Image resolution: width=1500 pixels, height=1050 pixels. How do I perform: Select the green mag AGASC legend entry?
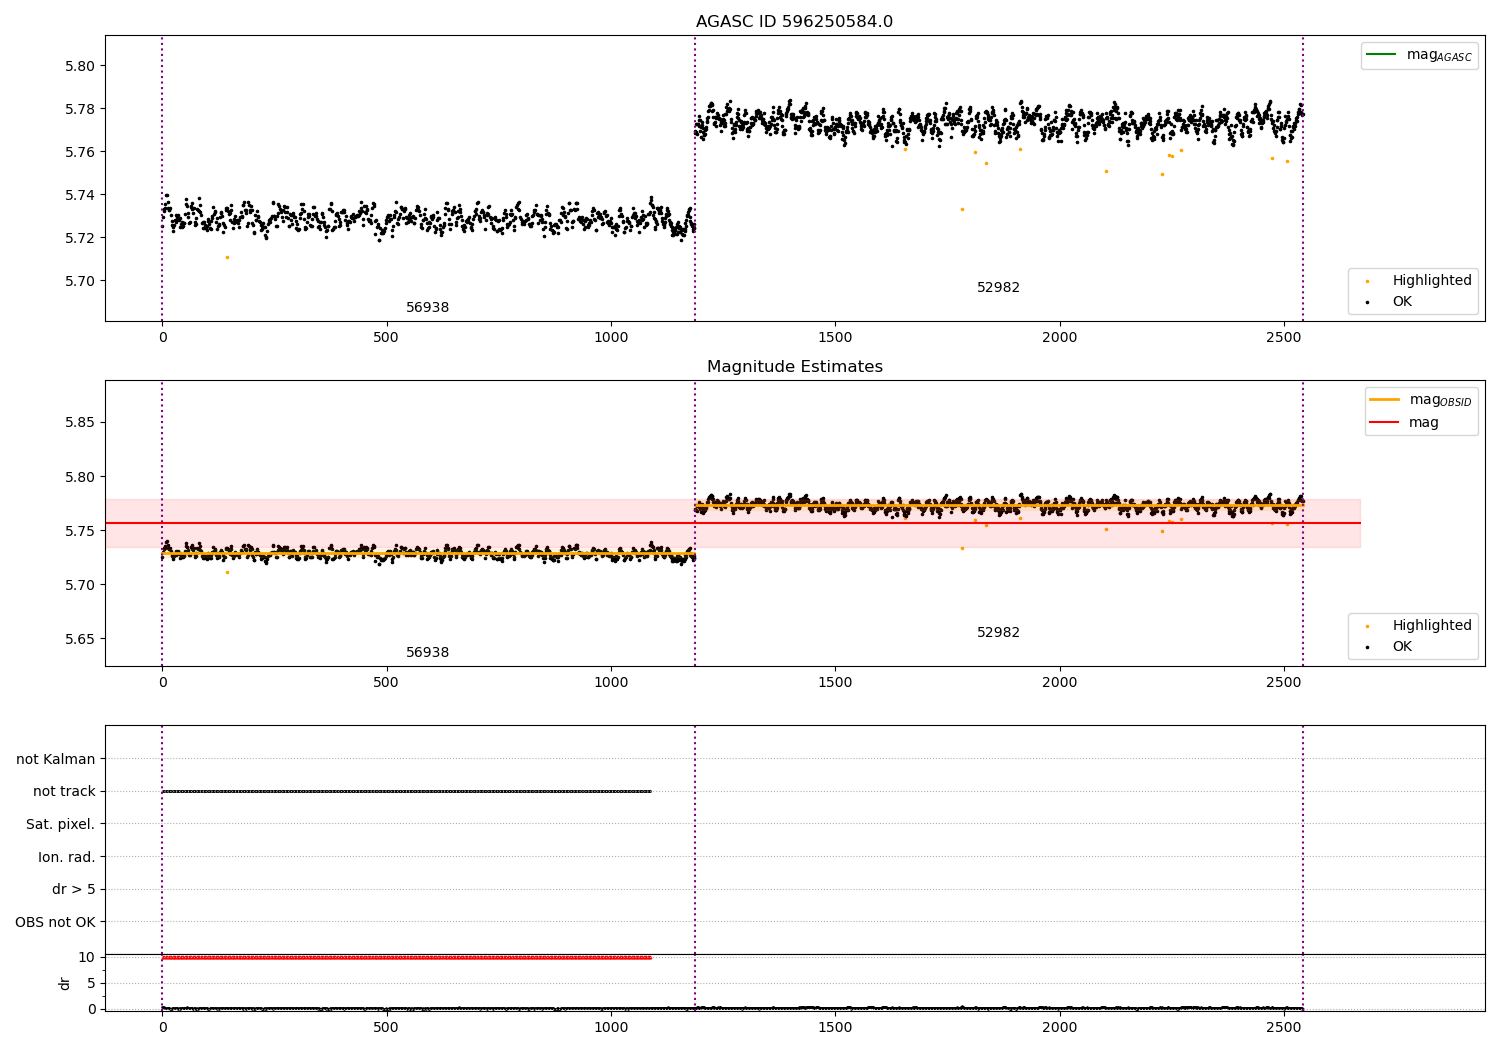pos(1419,55)
